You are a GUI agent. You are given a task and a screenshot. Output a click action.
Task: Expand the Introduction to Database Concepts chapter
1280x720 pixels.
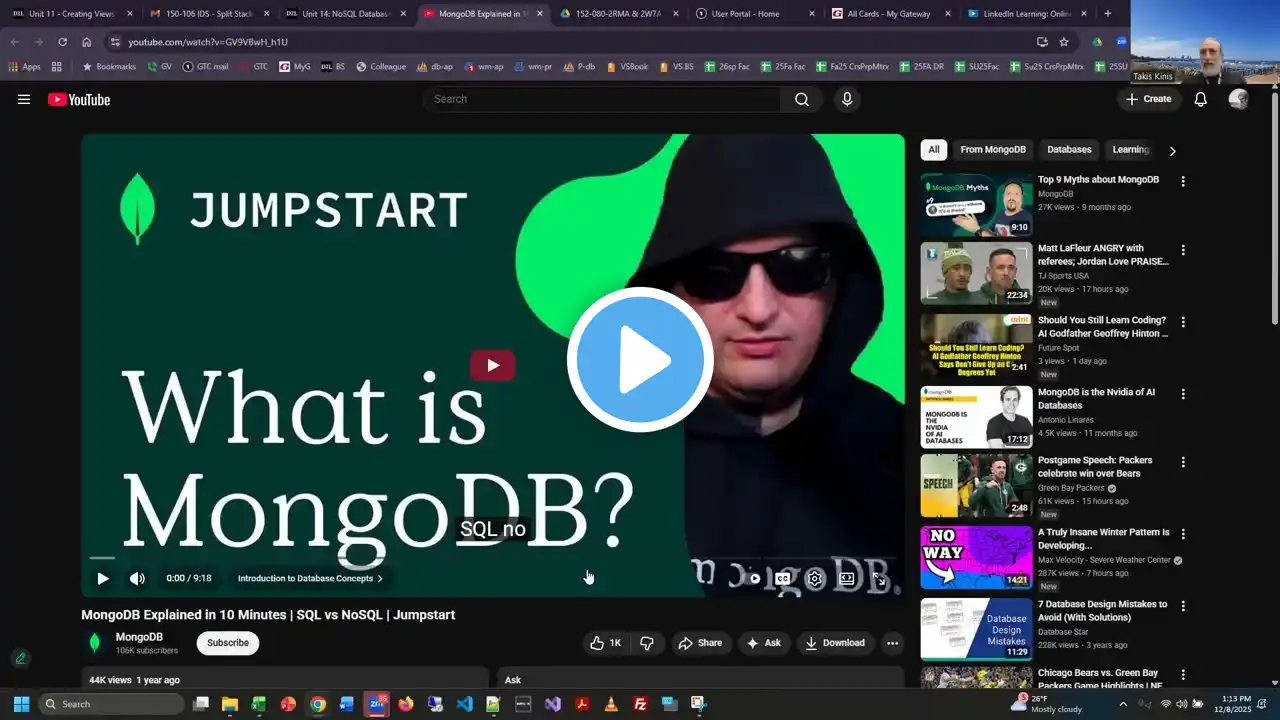pos(310,578)
